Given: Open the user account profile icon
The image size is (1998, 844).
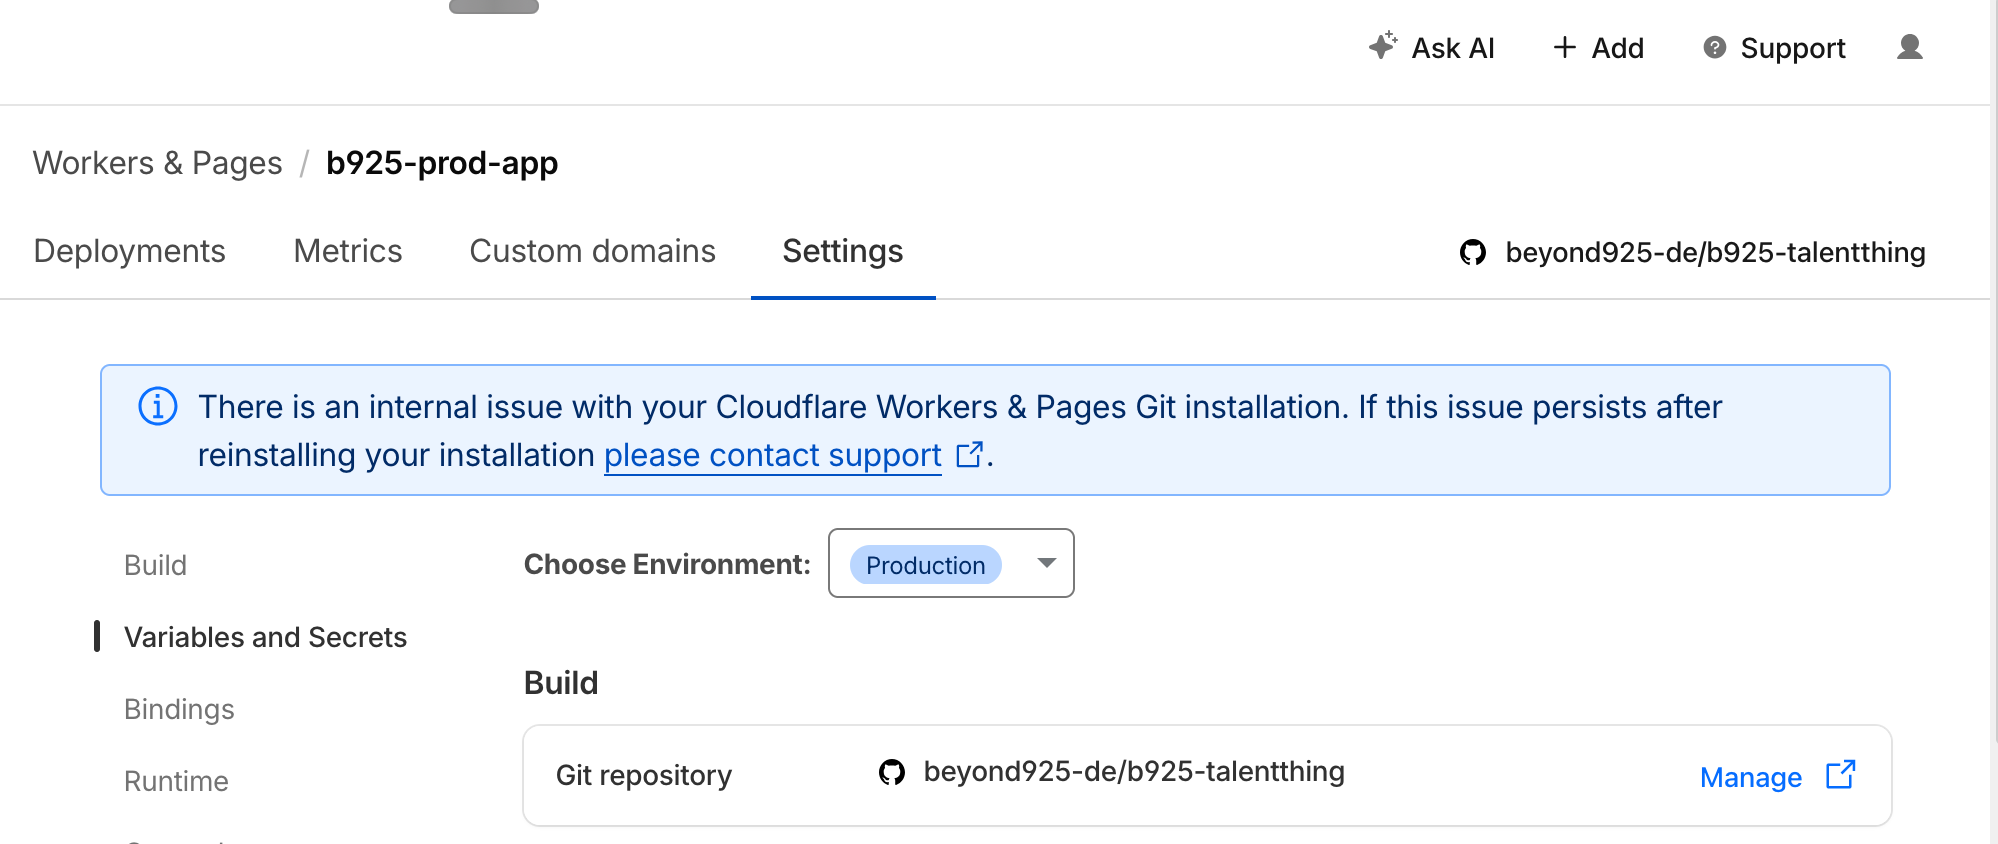Looking at the screenshot, I should click(x=1909, y=47).
